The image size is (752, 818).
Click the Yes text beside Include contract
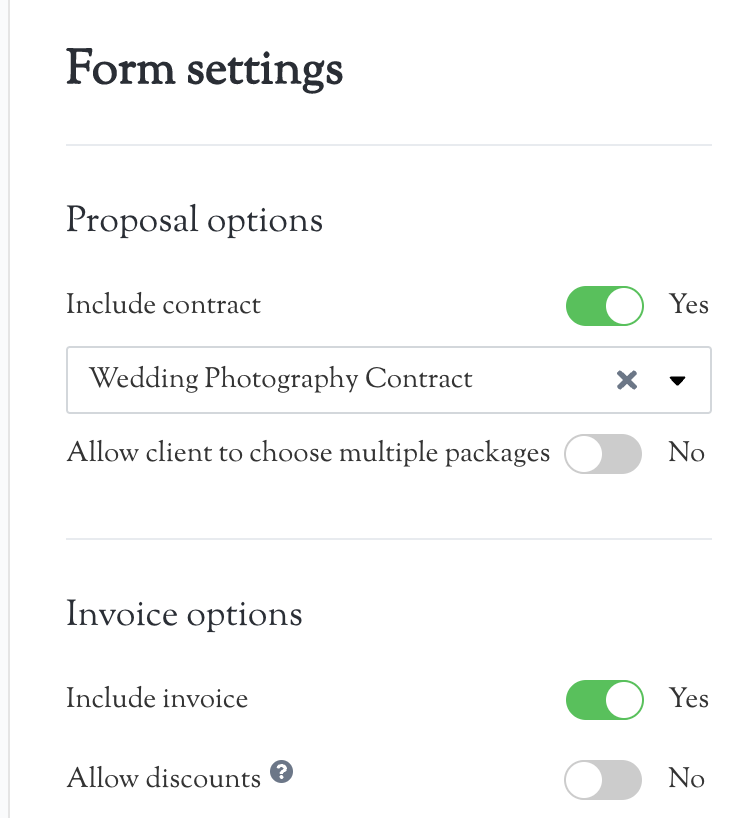click(x=689, y=305)
